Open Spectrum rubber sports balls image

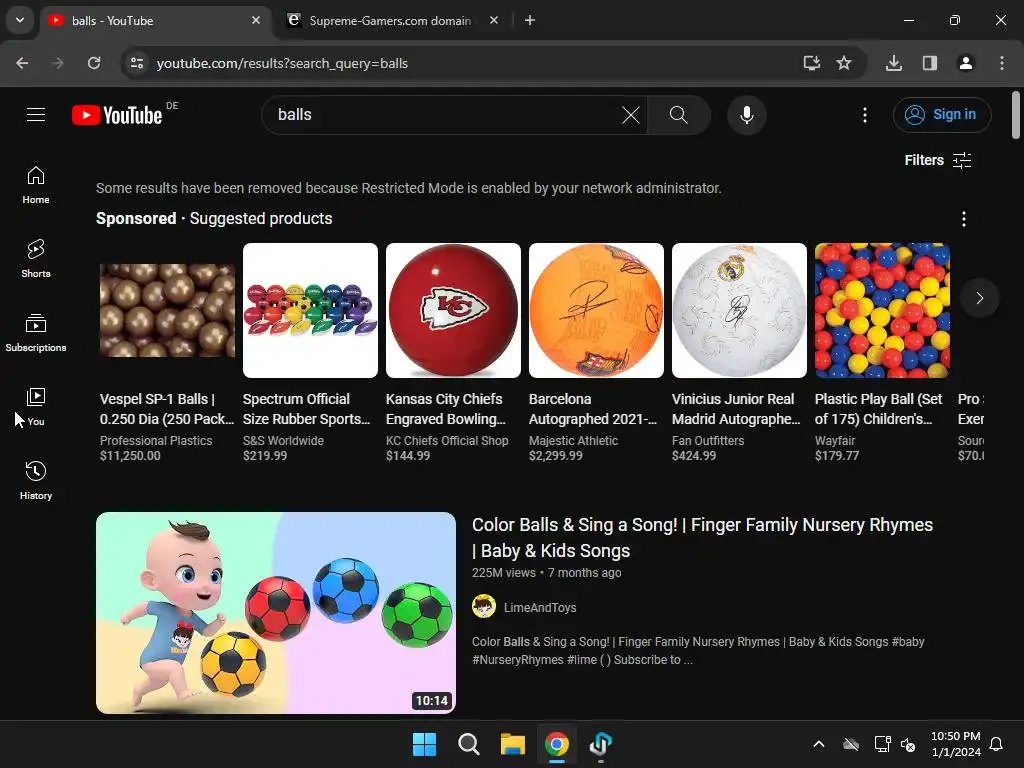310,310
